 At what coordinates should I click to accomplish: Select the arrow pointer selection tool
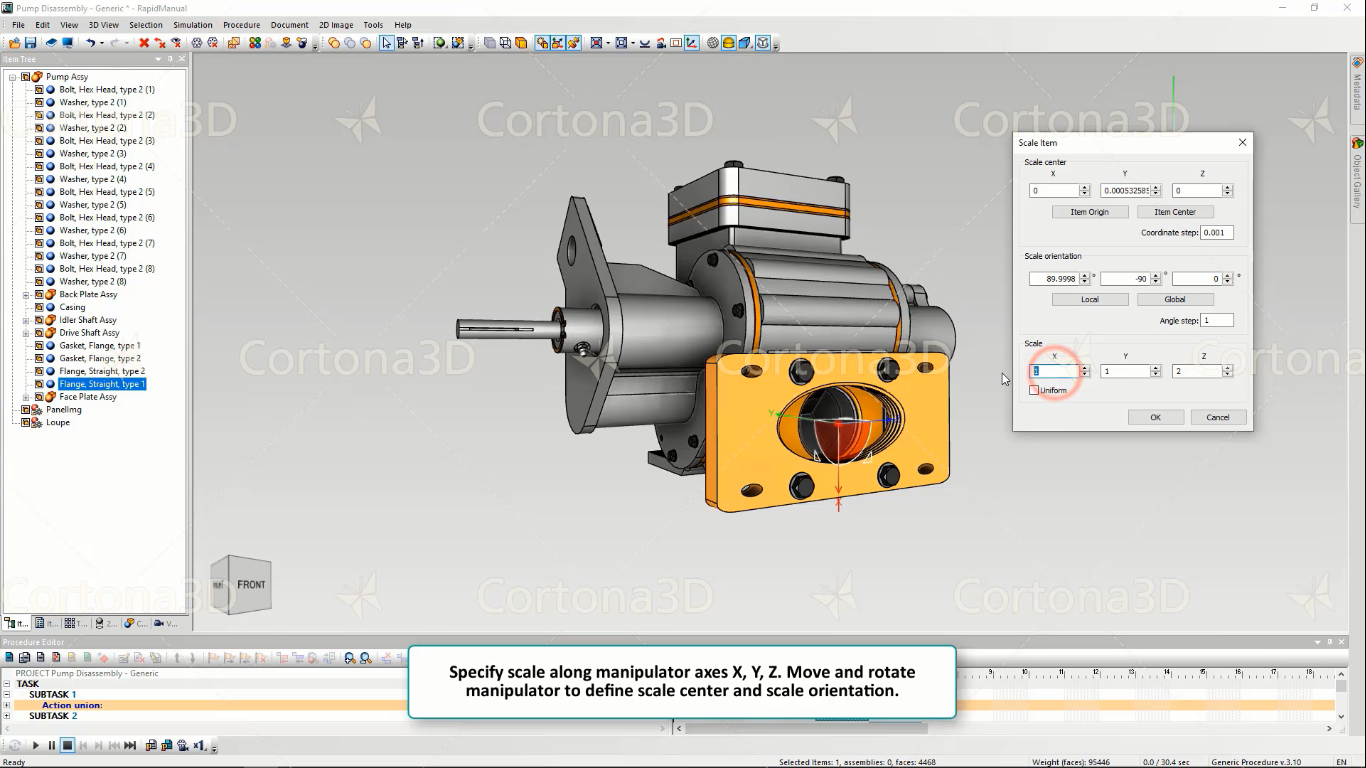click(386, 43)
